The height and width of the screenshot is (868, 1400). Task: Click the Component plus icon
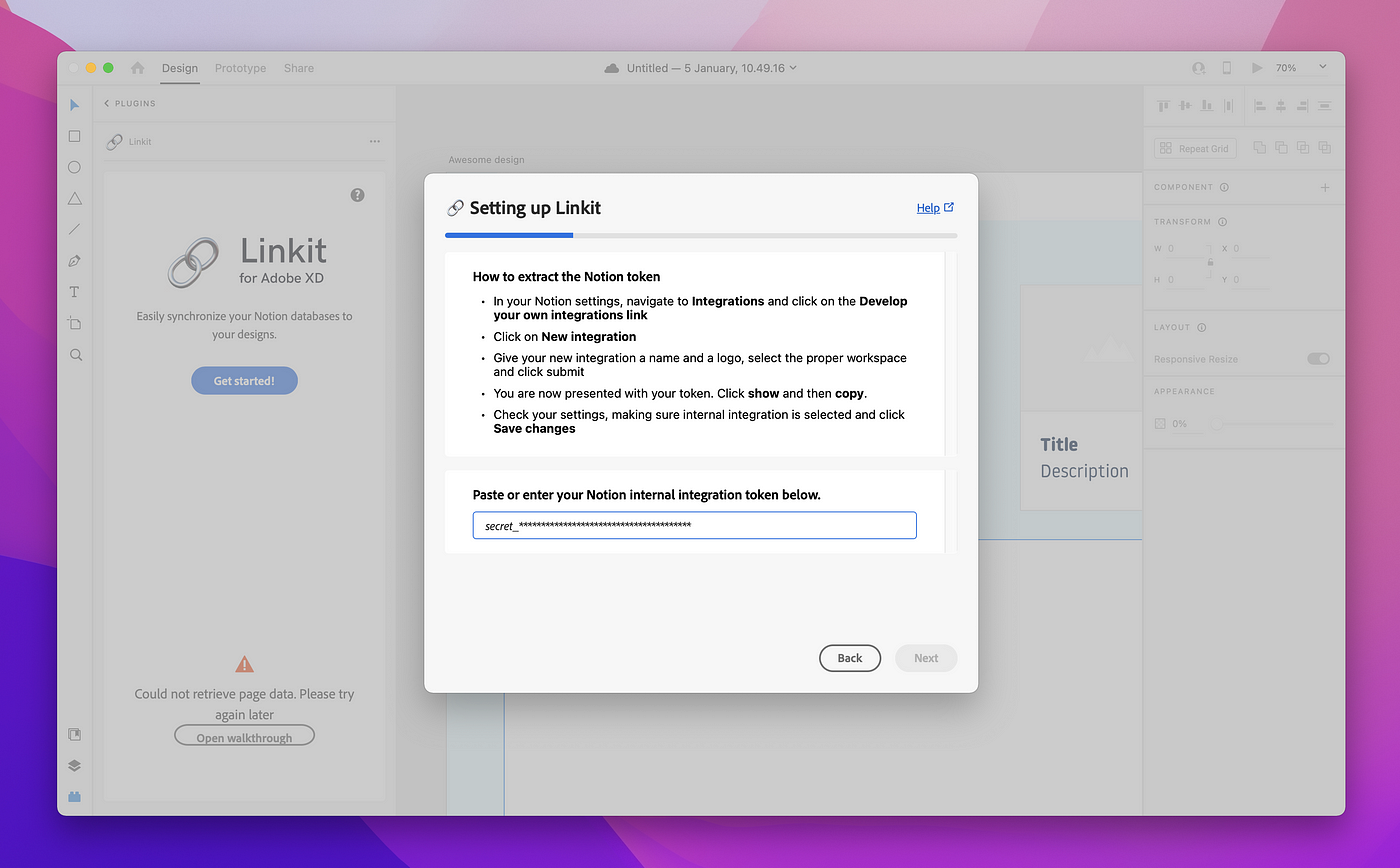click(x=1325, y=187)
